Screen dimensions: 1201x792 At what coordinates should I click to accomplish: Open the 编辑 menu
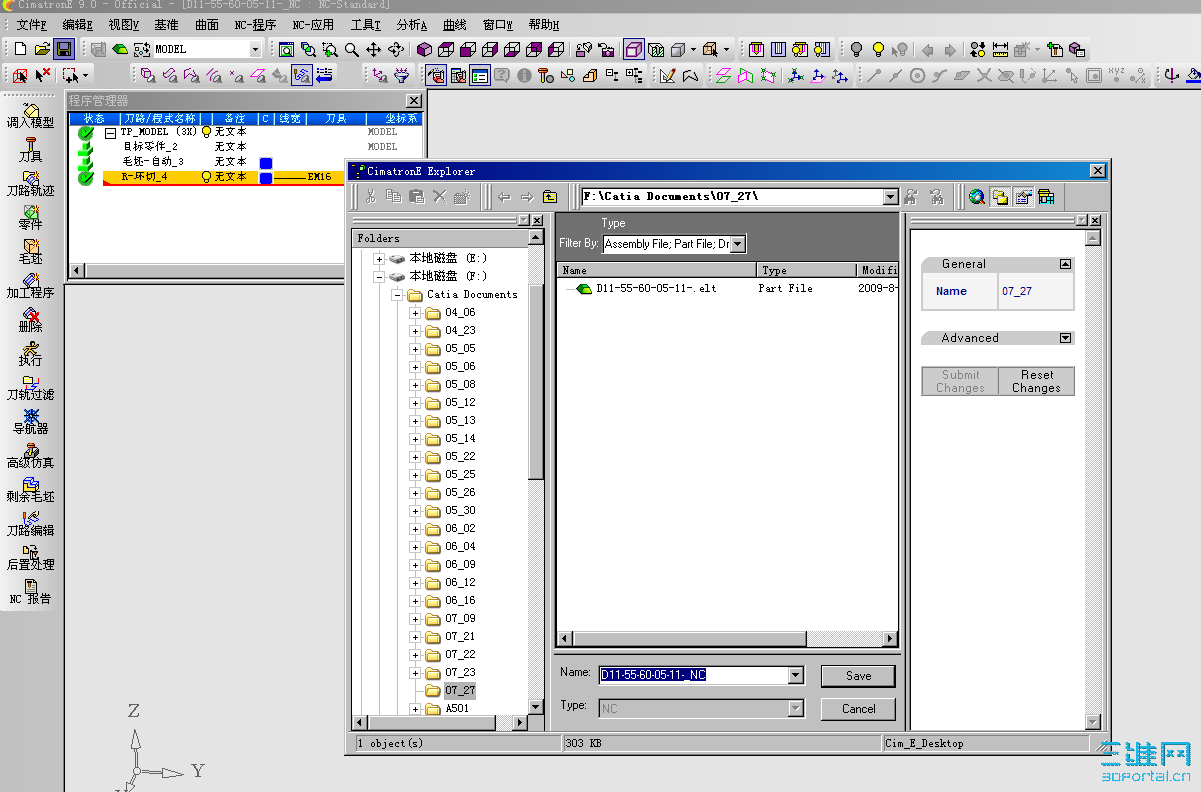pos(78,25)
